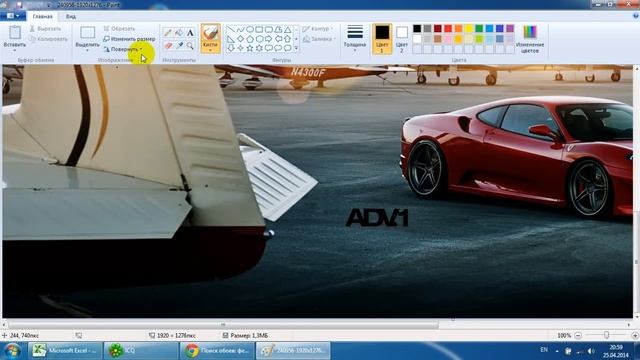Image resolution: width=640 pixels, height=360 pixels.
Task: Click the zoom in plus button
Action: click(x=635, y=335)
